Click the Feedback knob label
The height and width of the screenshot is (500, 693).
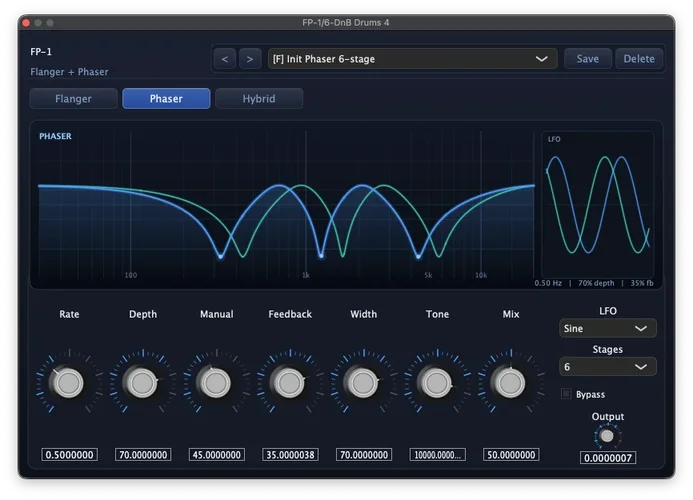coord(290,314)
